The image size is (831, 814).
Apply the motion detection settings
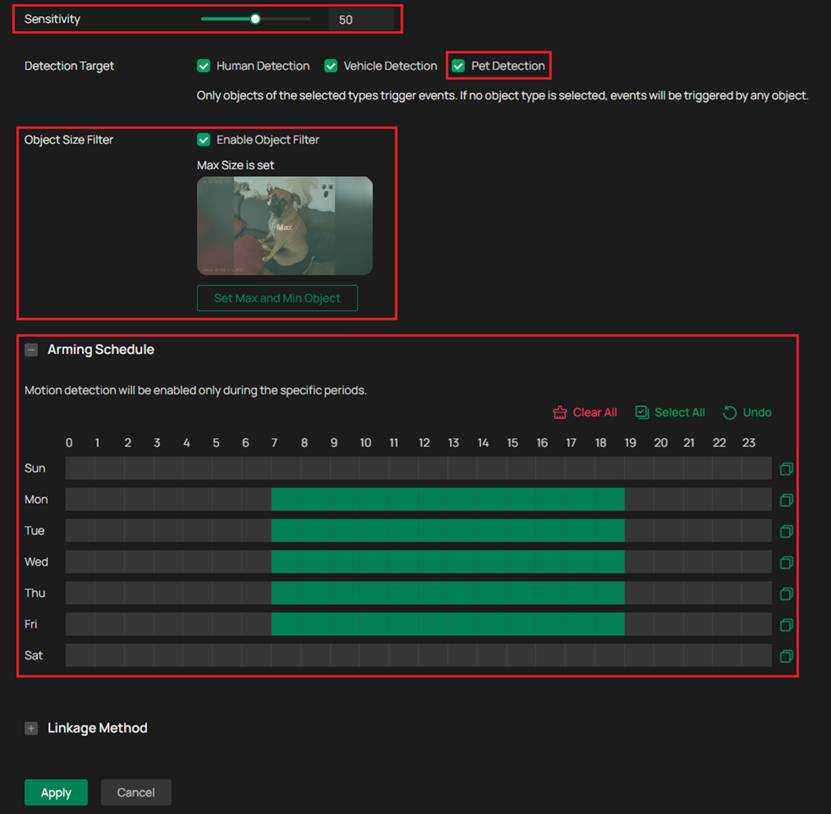pos(56,792)
